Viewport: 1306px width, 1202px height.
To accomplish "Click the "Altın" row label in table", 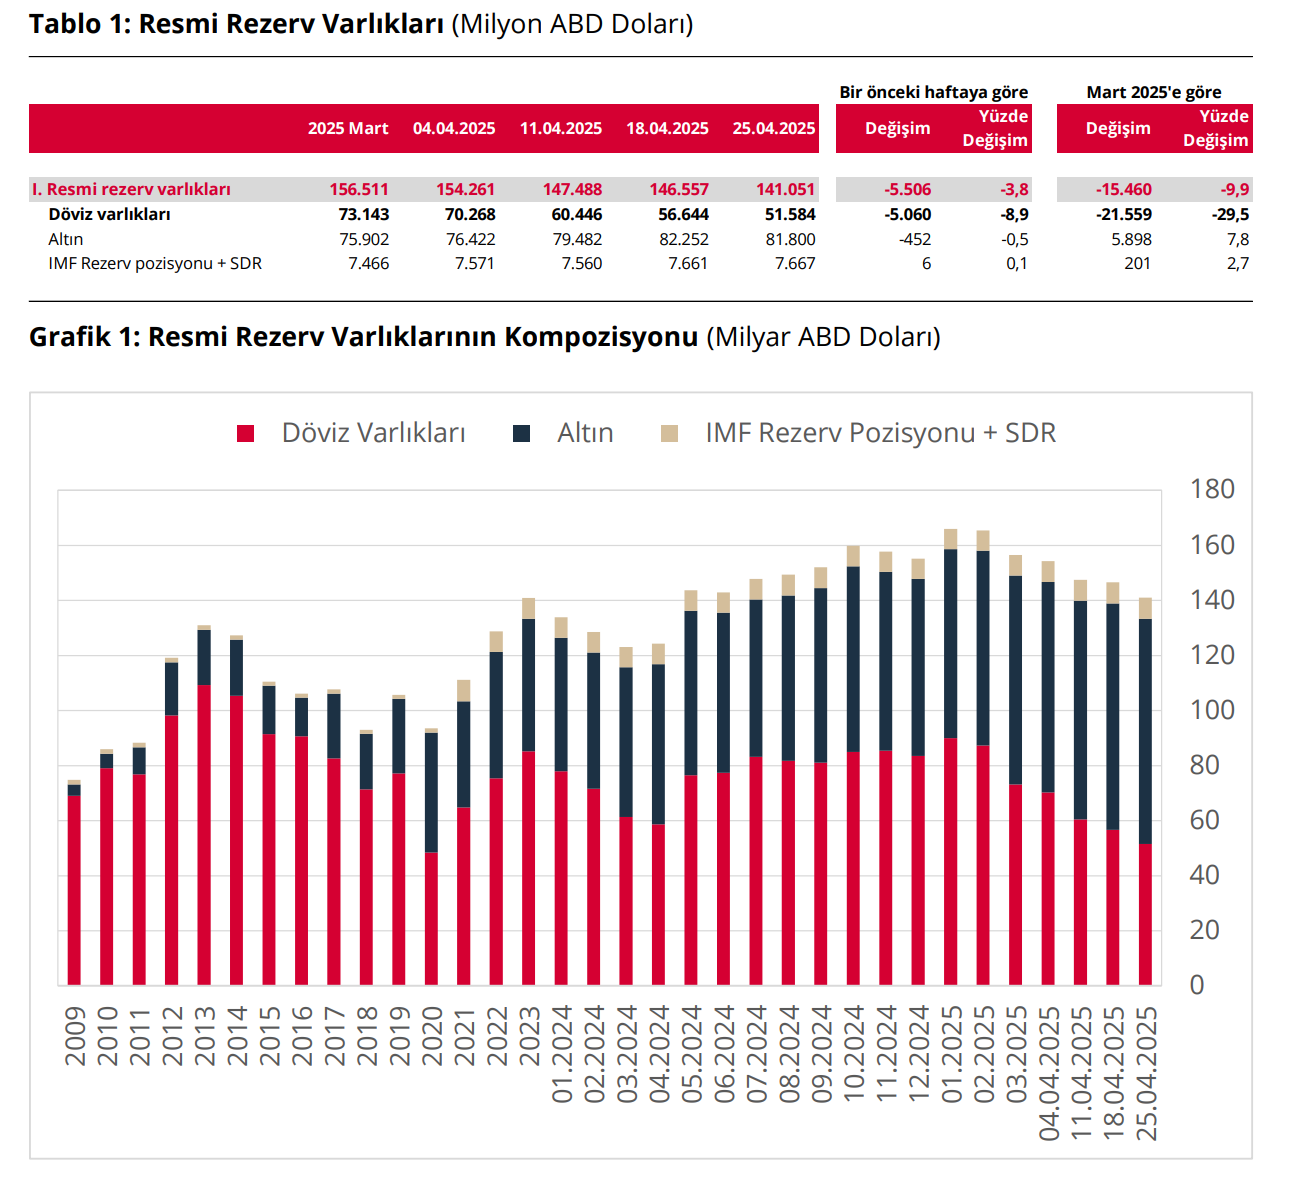I will point(66,240).
